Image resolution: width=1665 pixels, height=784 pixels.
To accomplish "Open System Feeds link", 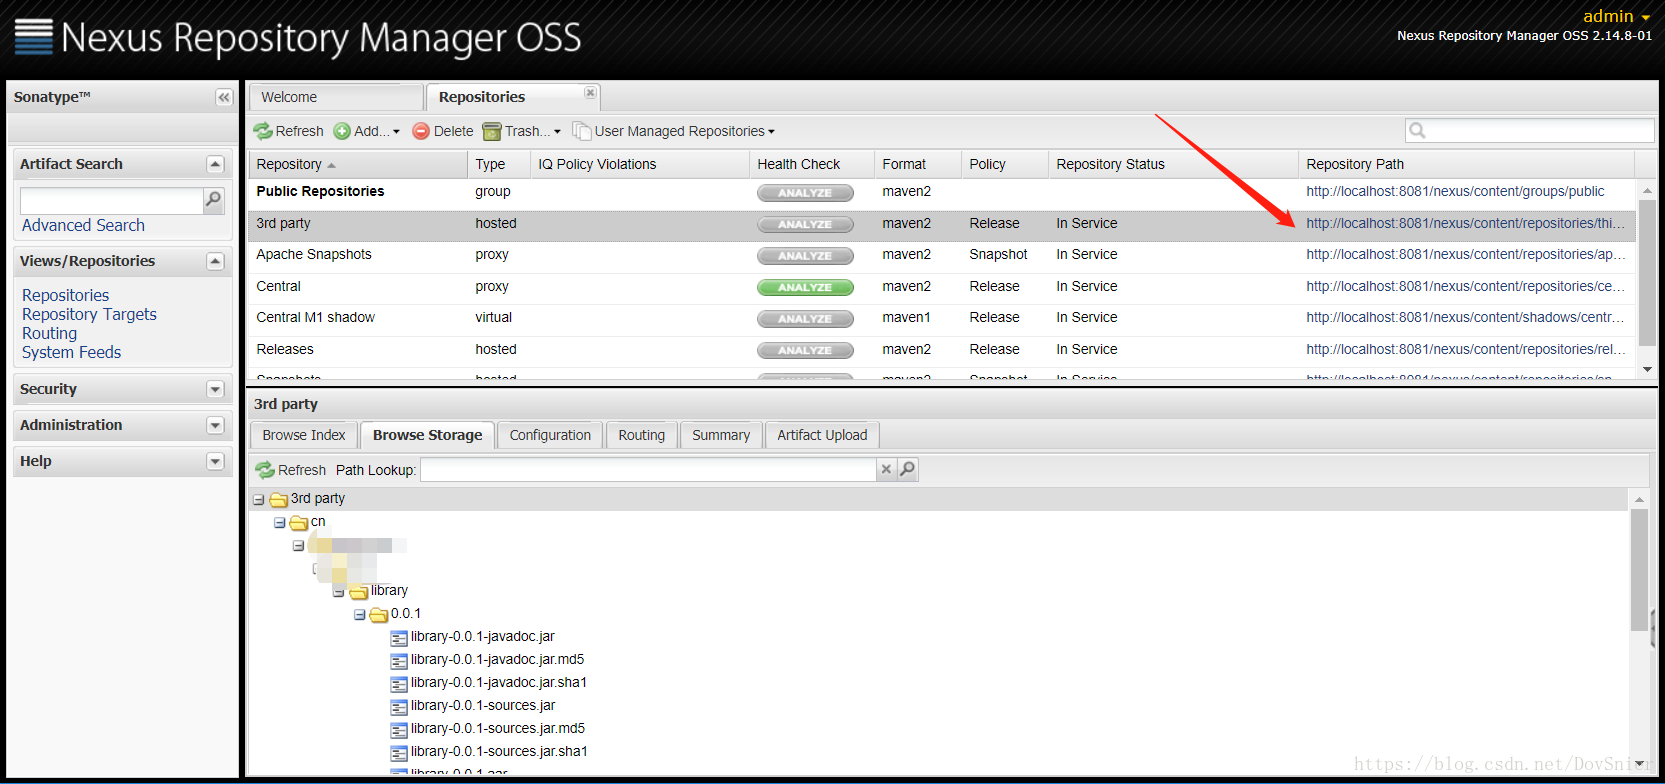I will coord(71,352).
